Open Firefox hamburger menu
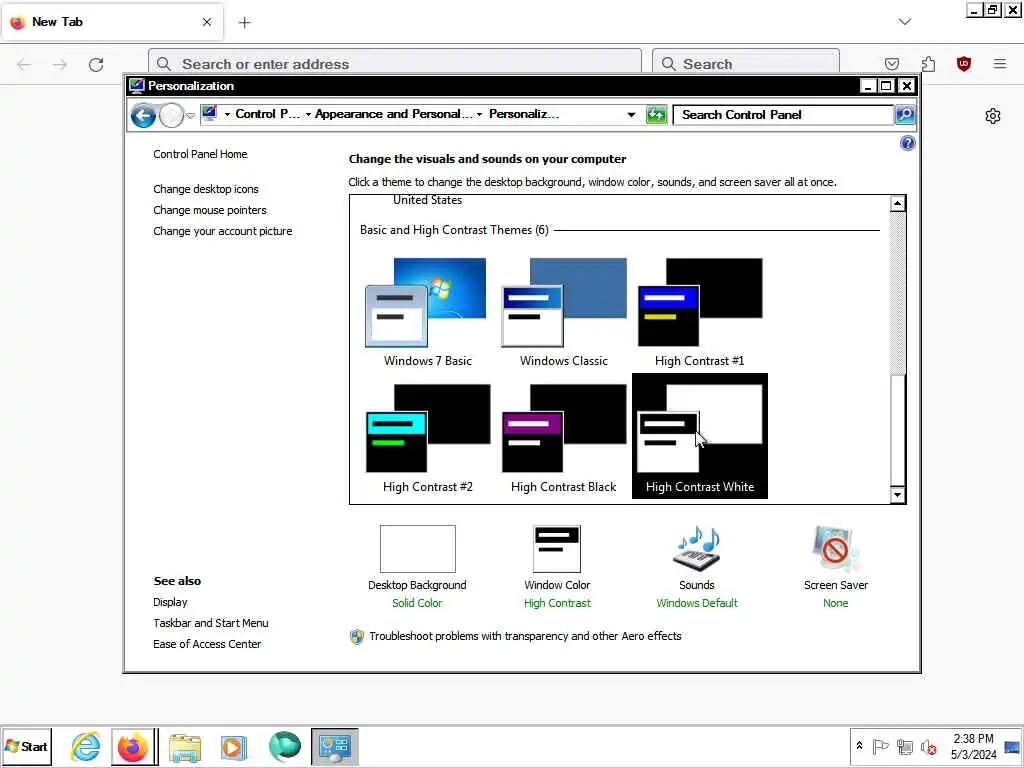Viewport: 1024px width, 768px height. (999, 64)
